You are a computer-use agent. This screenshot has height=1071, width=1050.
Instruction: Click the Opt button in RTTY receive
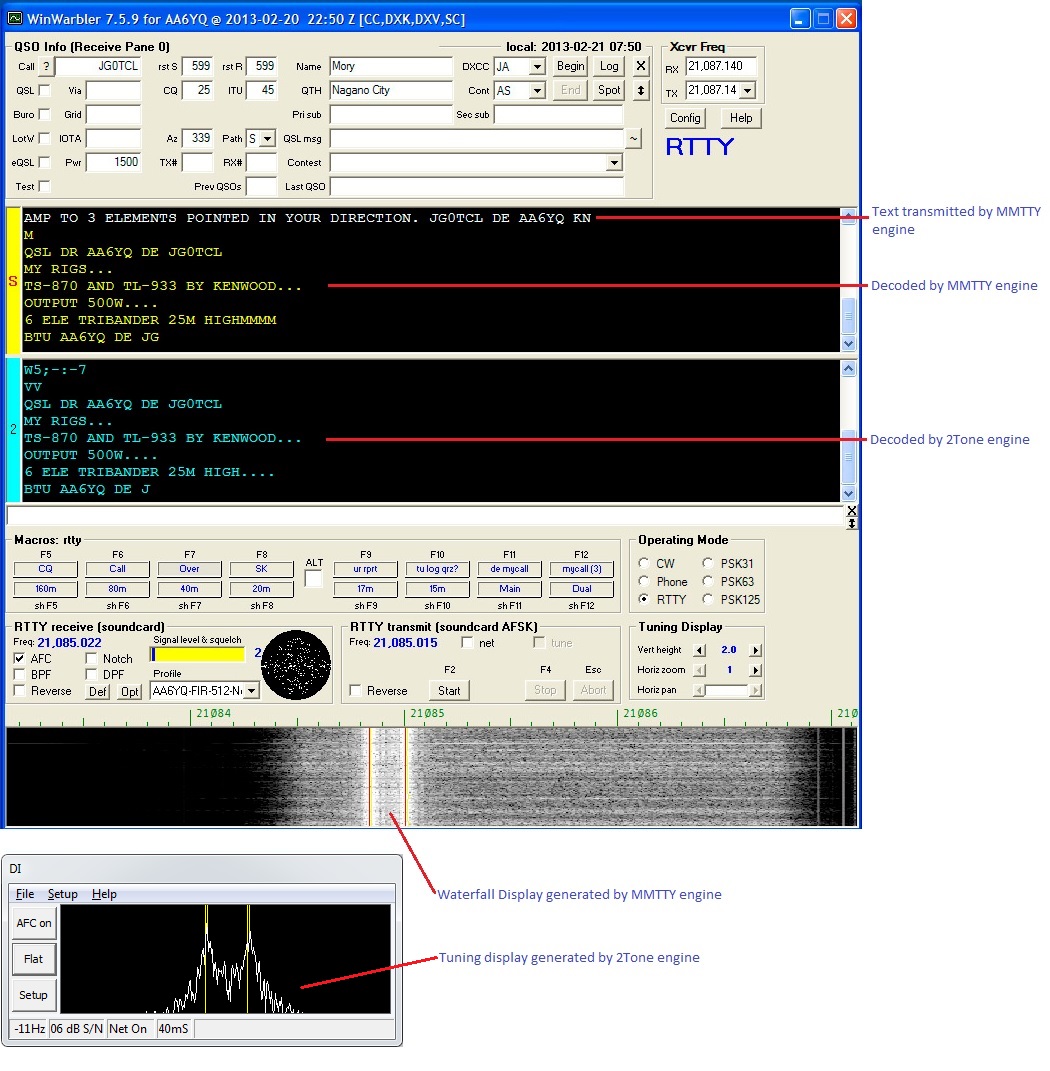pyautogui.click(x=129, y=691)
